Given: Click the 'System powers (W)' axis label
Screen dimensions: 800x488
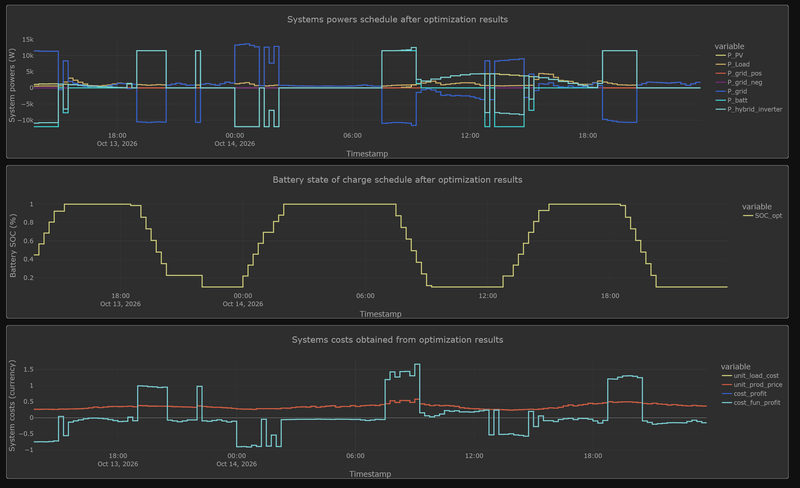Looking at the screenshot, I should click(12, 85).
